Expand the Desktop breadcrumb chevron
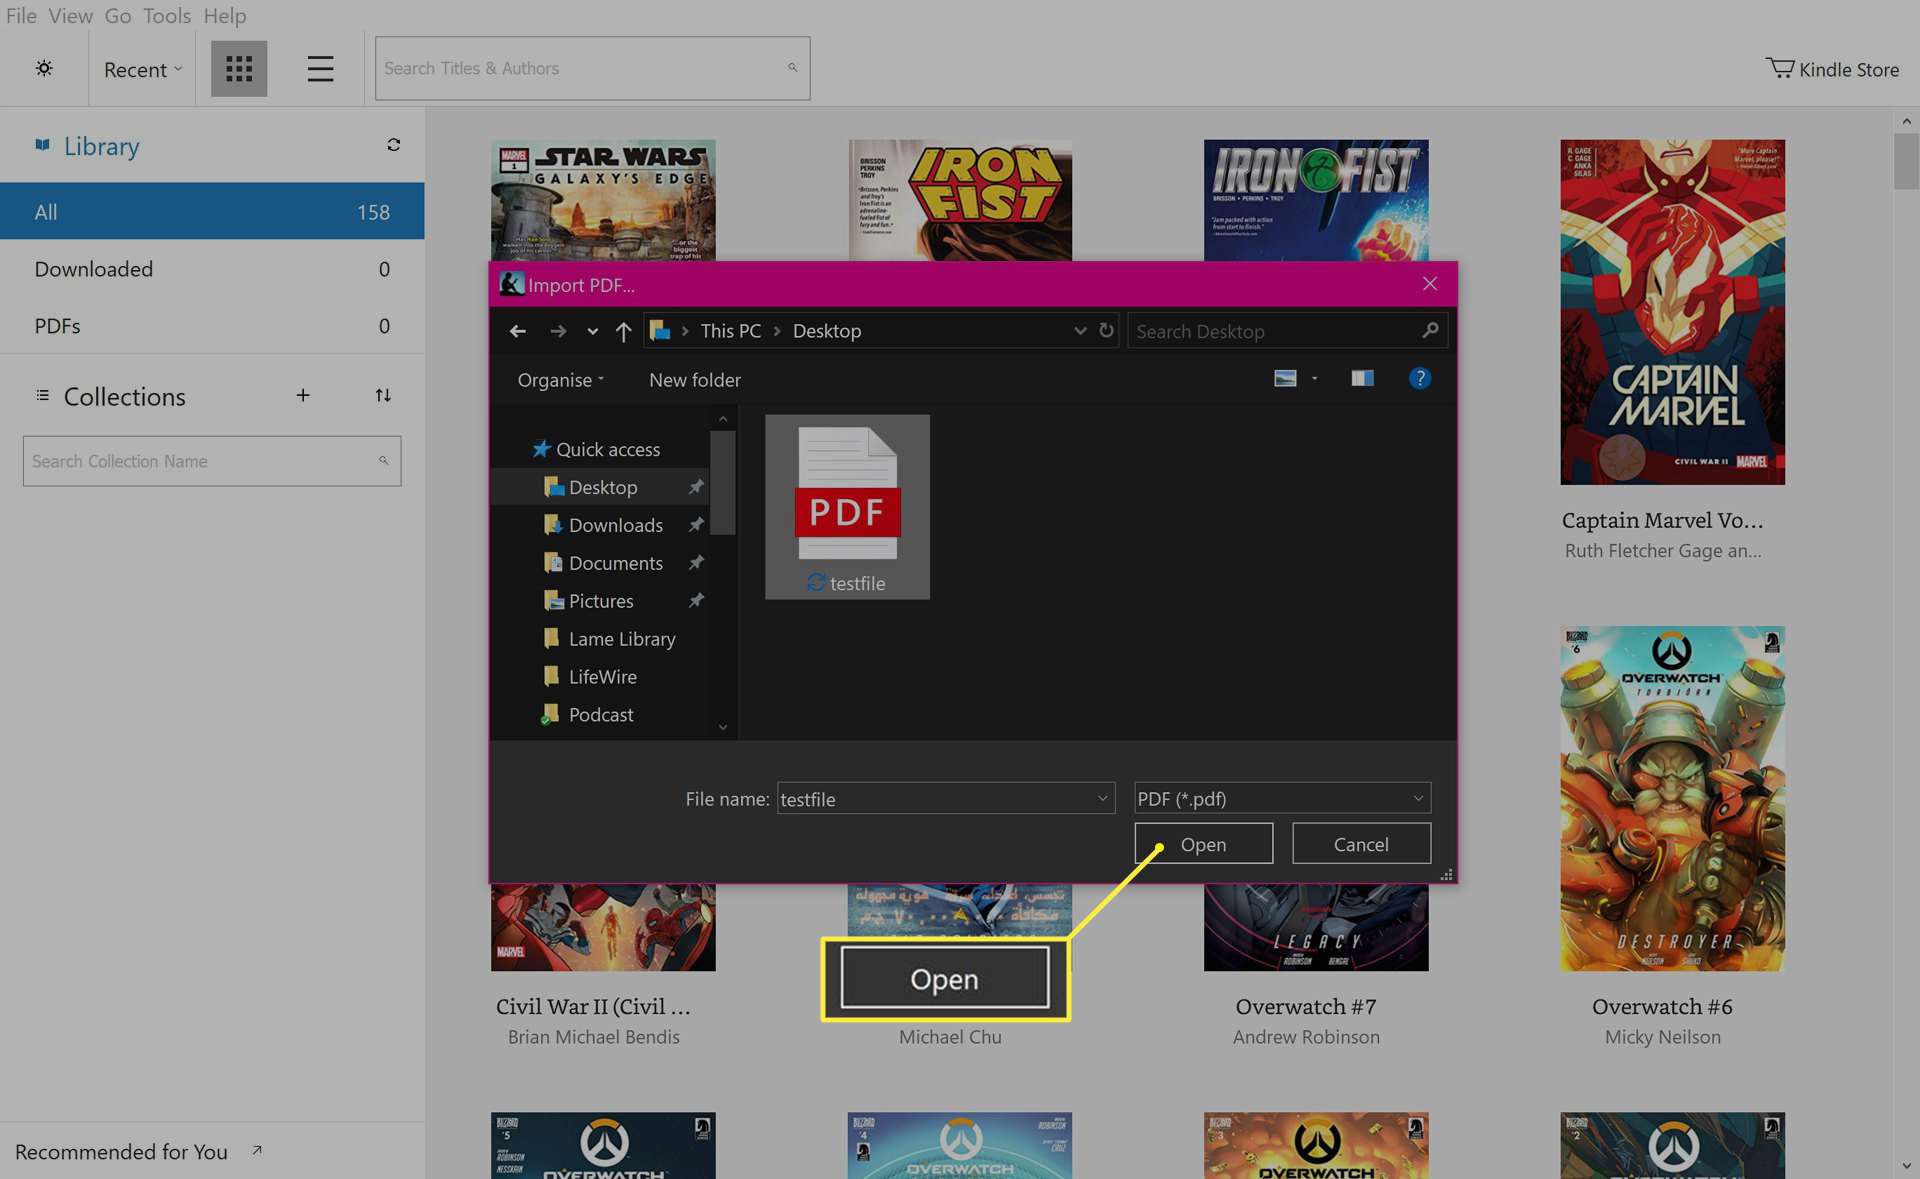Screen dimensions: 1920x1179 click(x=776, y=331)
